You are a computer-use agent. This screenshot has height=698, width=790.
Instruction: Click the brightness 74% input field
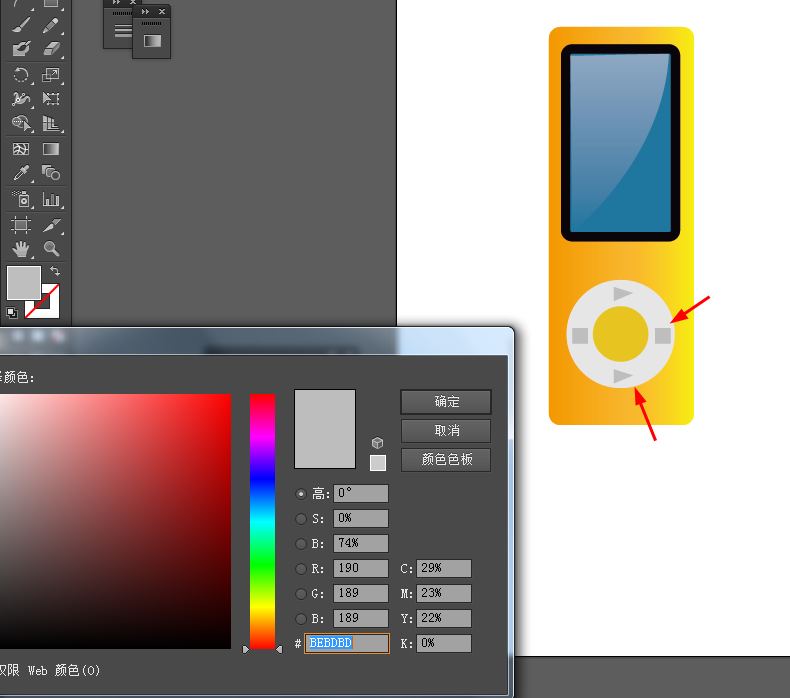tap(361, 543)
